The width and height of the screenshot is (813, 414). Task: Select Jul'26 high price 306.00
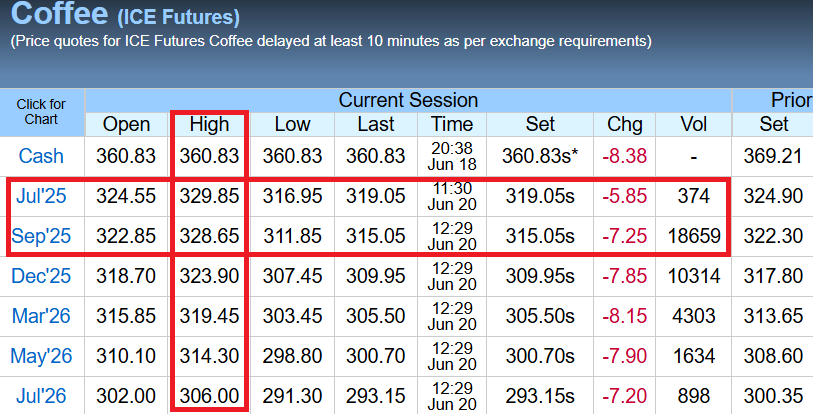point(209,396)
